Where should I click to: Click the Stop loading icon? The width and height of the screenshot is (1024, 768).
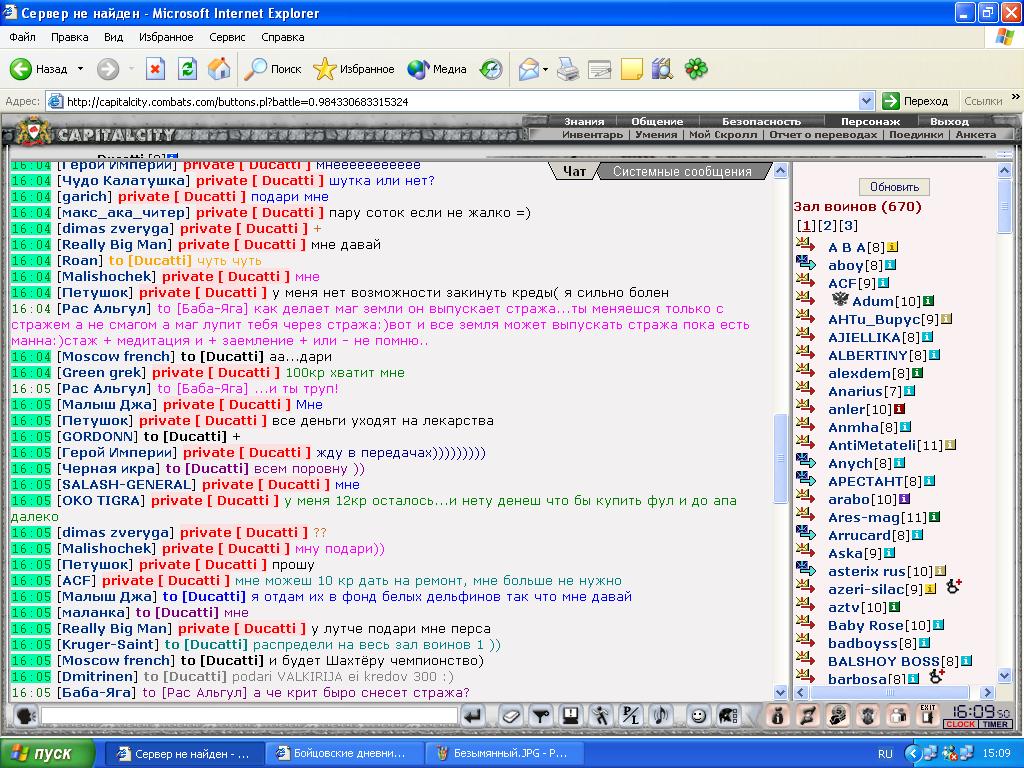coord(155,69)
